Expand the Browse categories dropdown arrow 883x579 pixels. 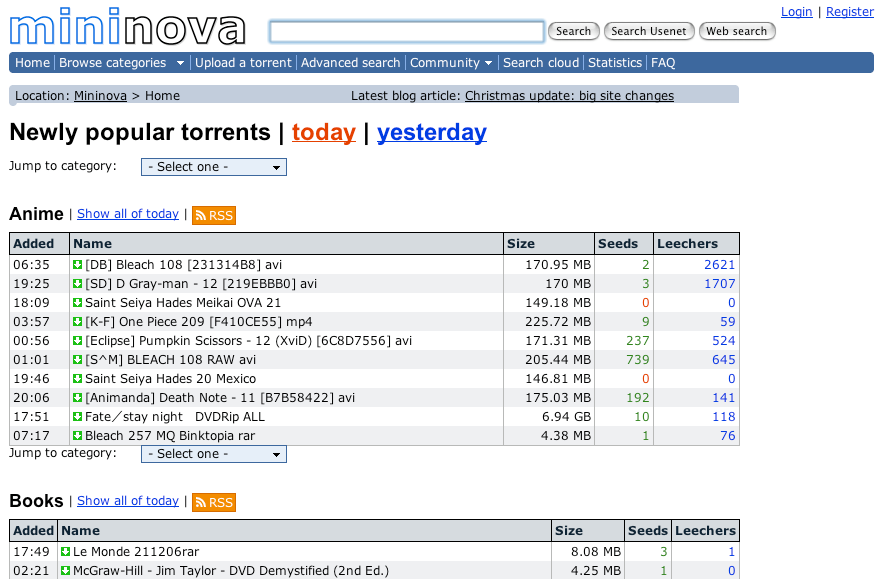[x=180, y=63]
